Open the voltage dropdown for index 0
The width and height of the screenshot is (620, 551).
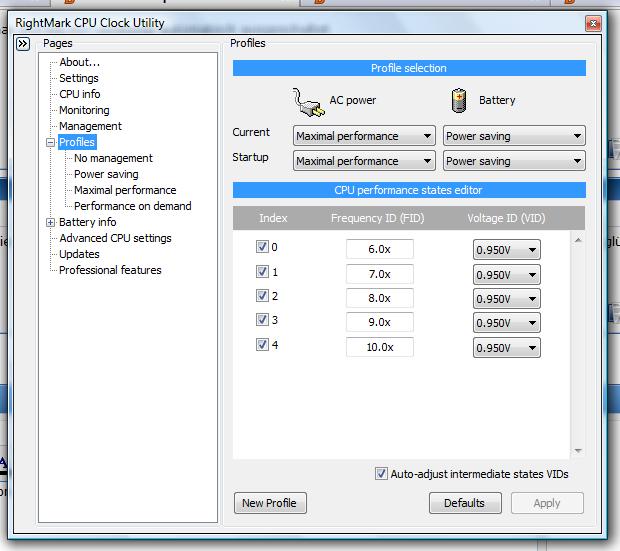pyautogui.click(x=507, y=250)
